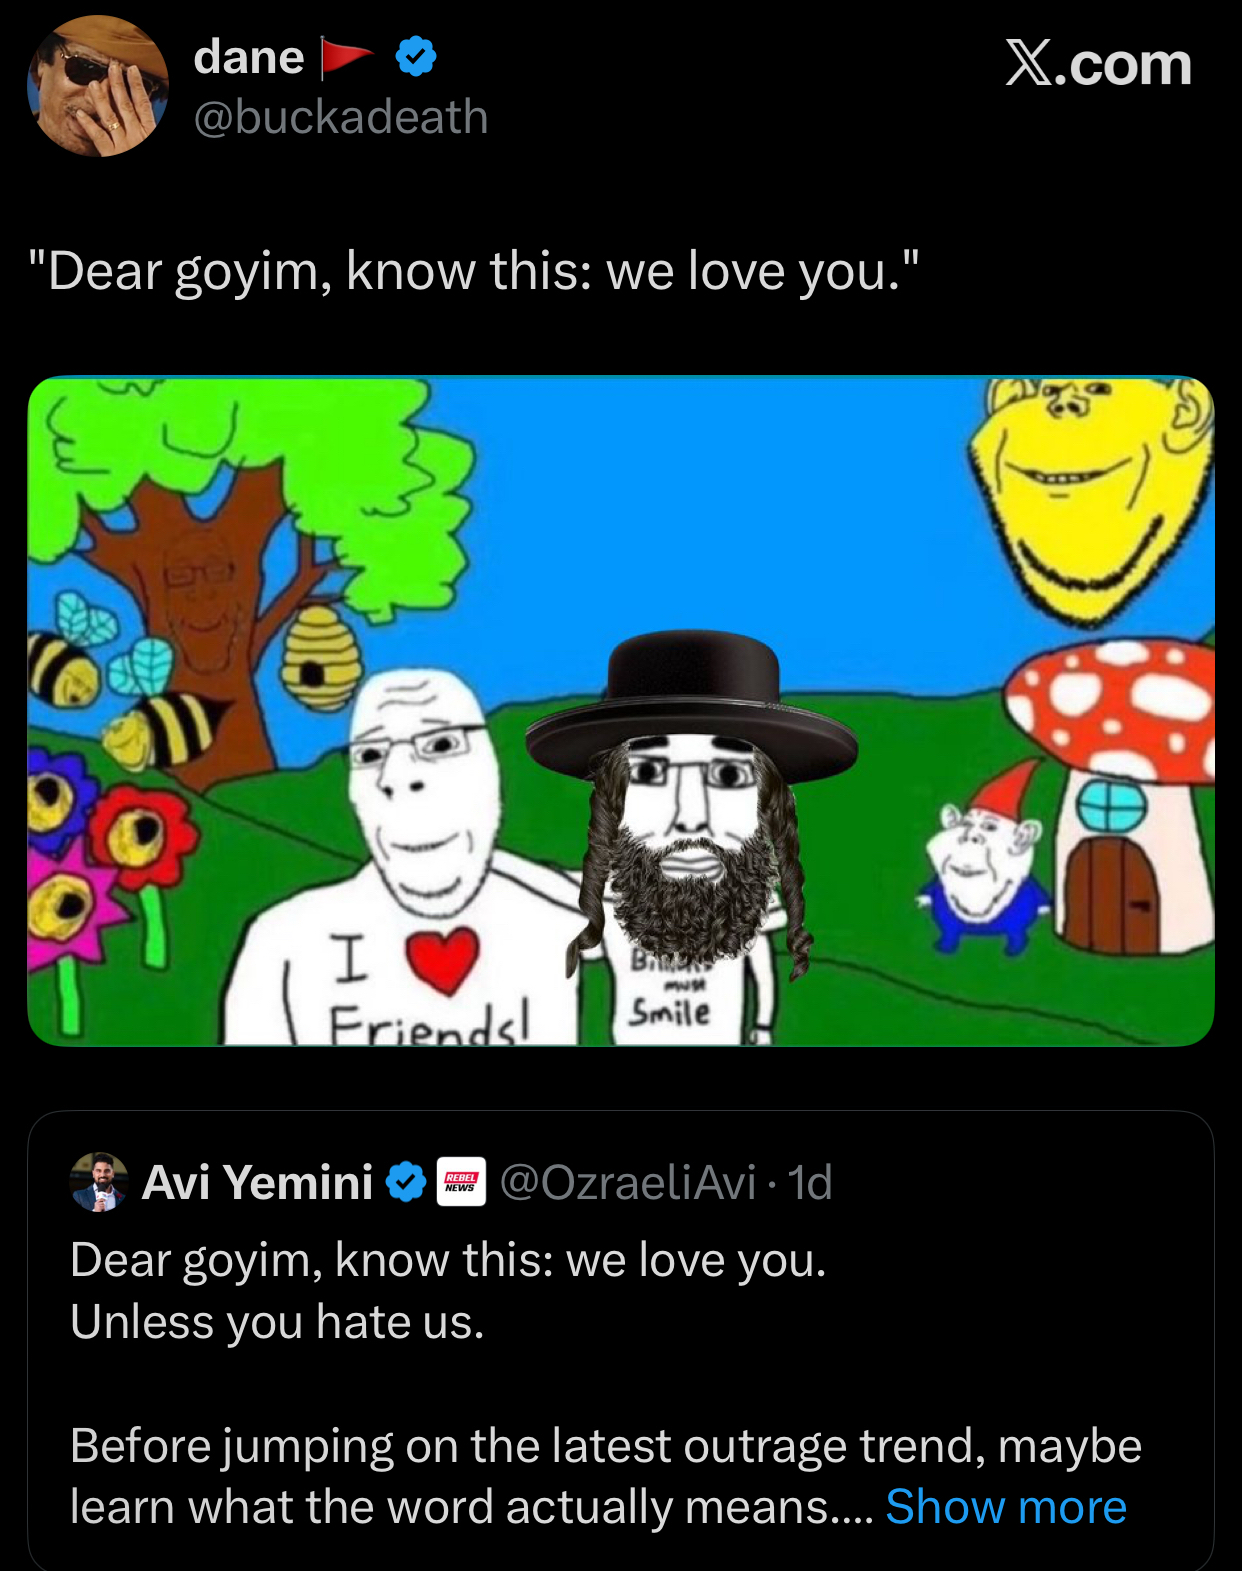The width and height of the screenshot is (1242, 1571).
Task: Open the attached cartoon meme image
Action: click(x=621, y=711)
